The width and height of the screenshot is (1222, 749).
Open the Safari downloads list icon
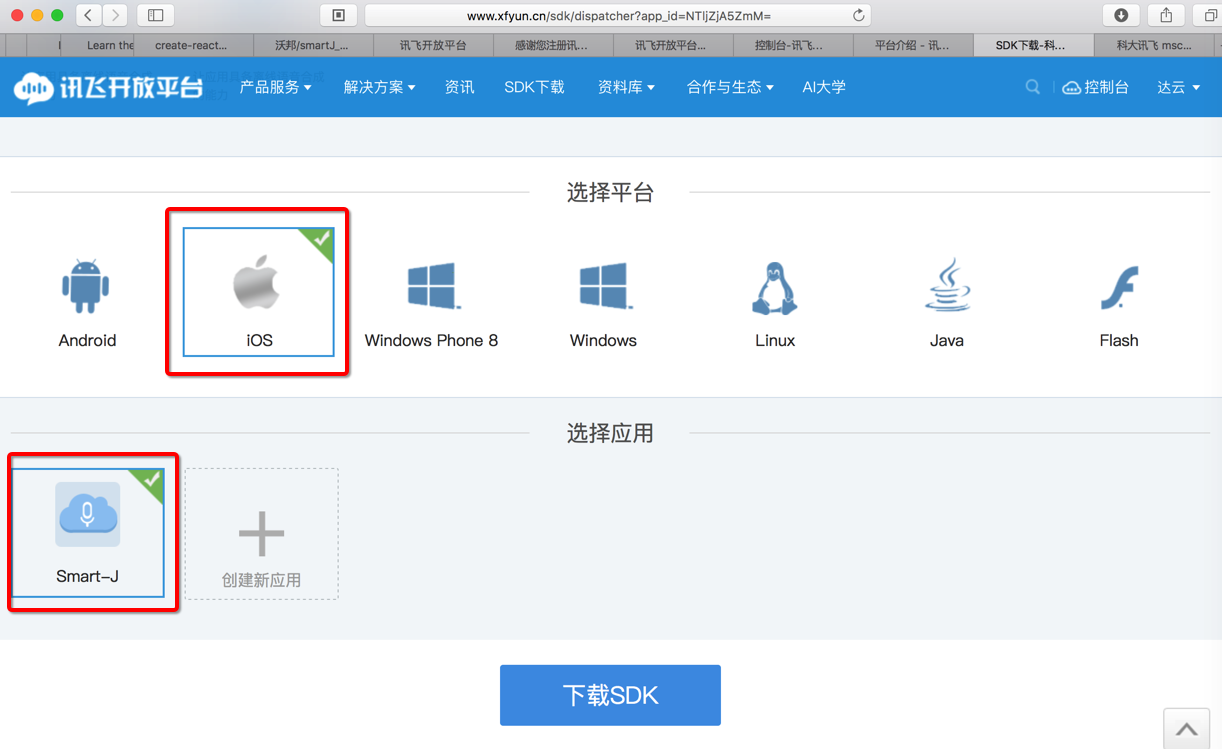pyautogui.click(x=1121, y=15)
